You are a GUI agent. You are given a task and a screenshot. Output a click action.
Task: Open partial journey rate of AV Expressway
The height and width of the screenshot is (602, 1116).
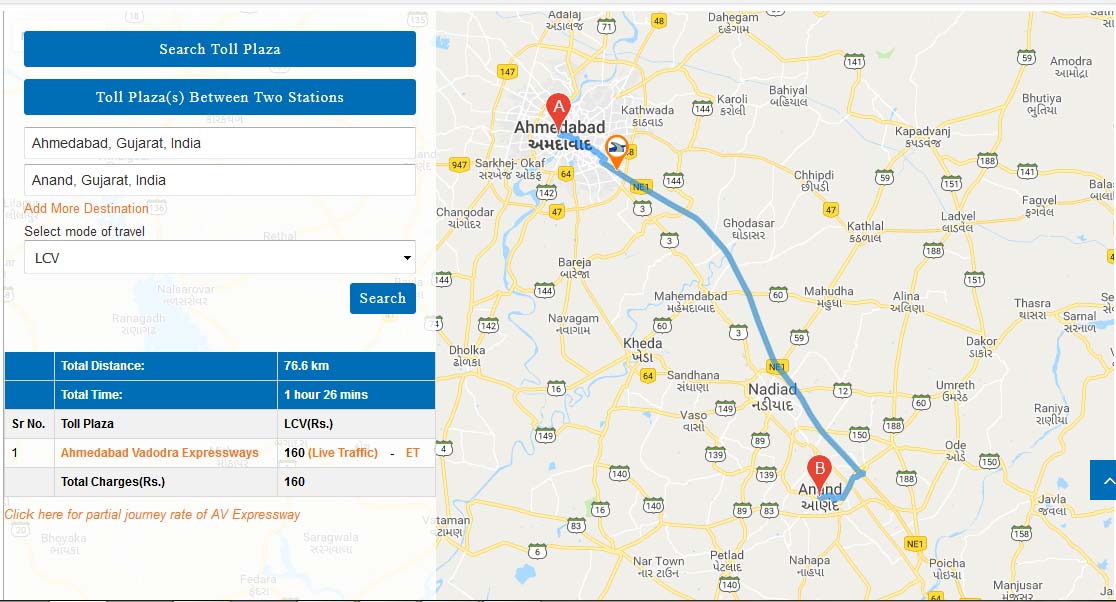tap(152, 514)
